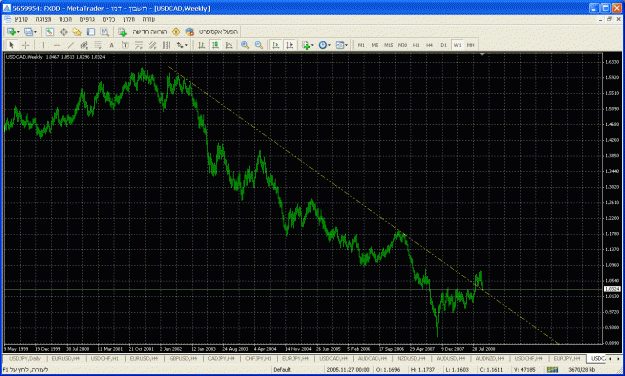Image resolution: width=625 pixels, height=376 pixels.
Task: Open the Market Watch window icon
Action: click(x=49, y=31)
